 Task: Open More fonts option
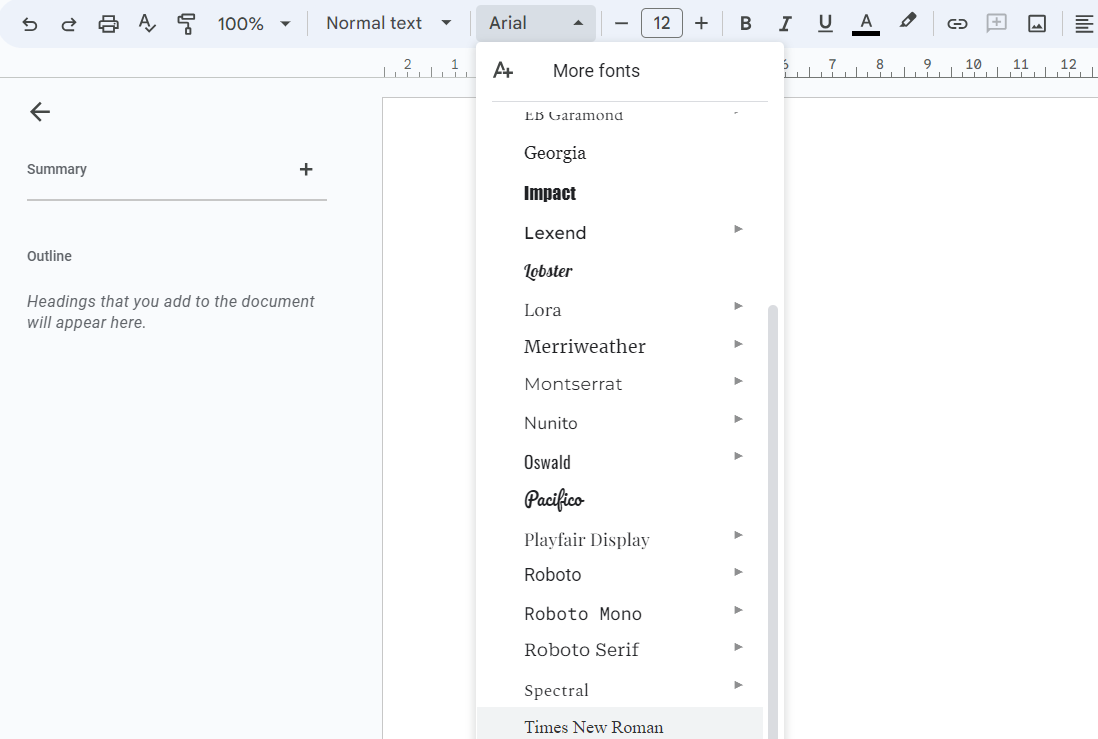click(596, 71)
